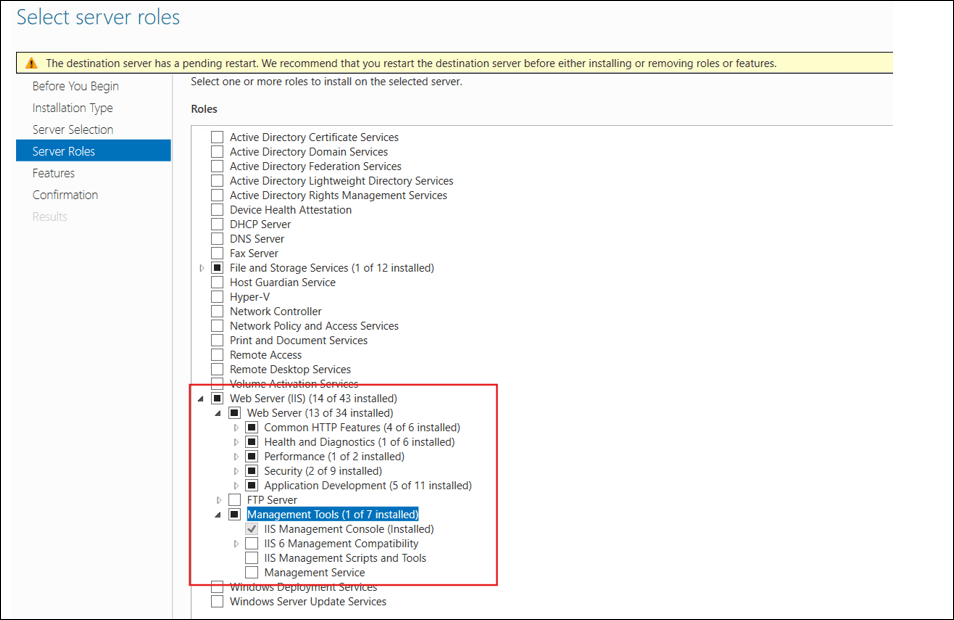Select 'Windows Server Update Services' label
Image resolution: width=954 pixels, height=620 pixels.
point(308,602)
